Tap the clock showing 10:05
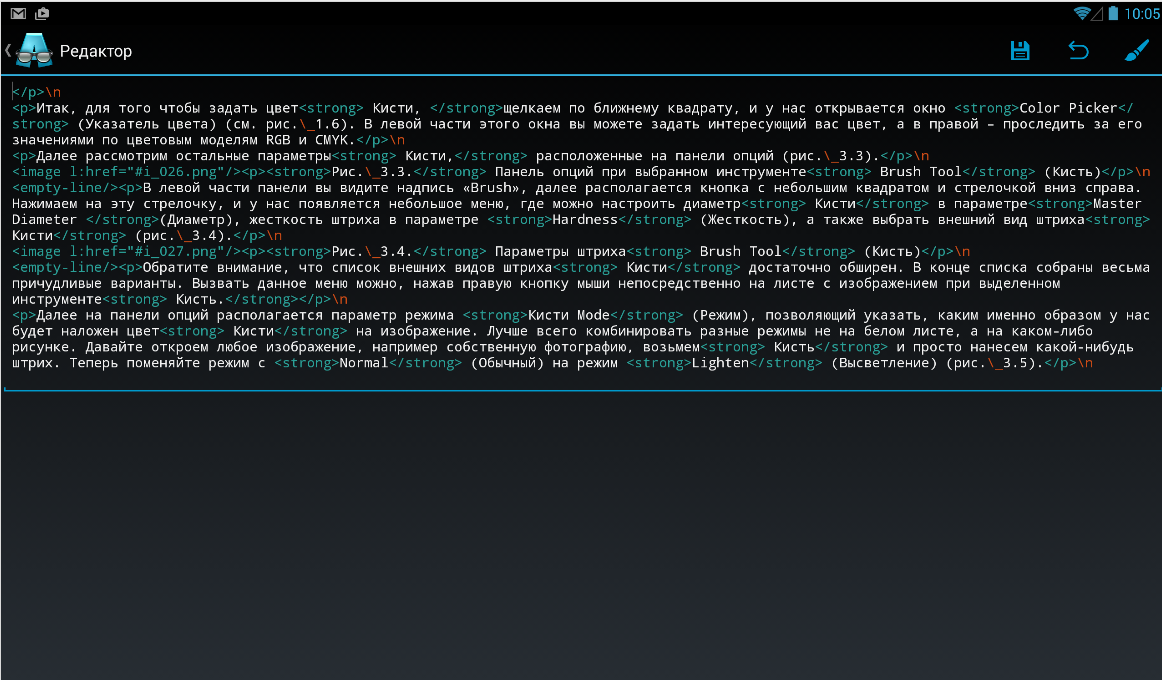Image resolution: width=1162 pixels, height=680 pixels. pos(1142,13)
